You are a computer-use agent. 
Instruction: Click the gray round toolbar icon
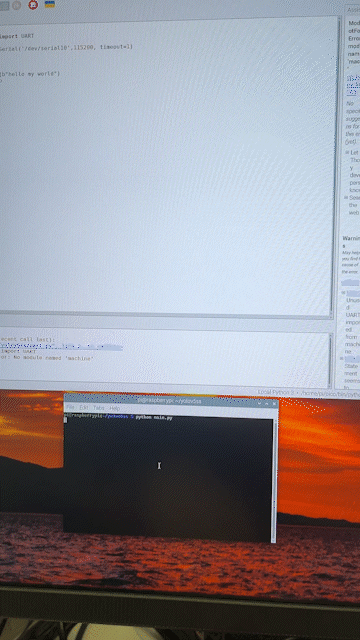pyautogui.click(x=16, y=5)
